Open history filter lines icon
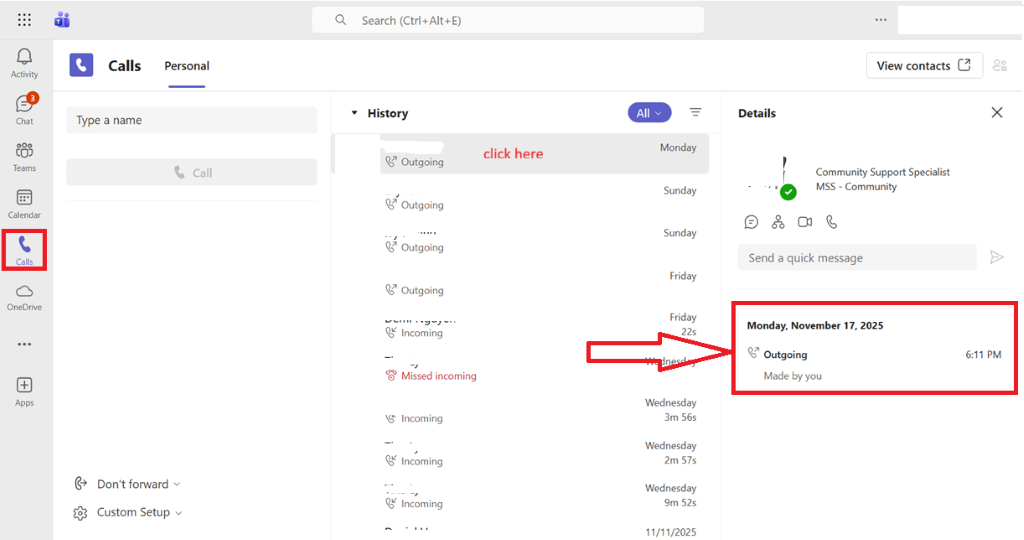This screenshot has height=540, width=1024. point(696,113)
